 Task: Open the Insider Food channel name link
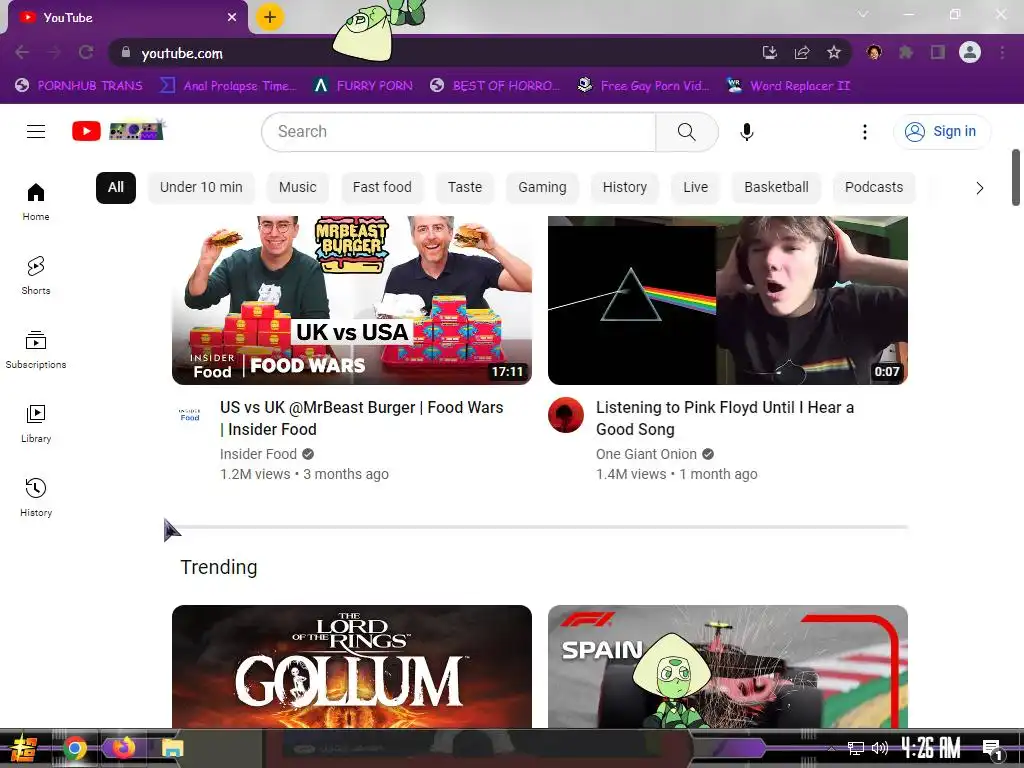click(259, 454)
